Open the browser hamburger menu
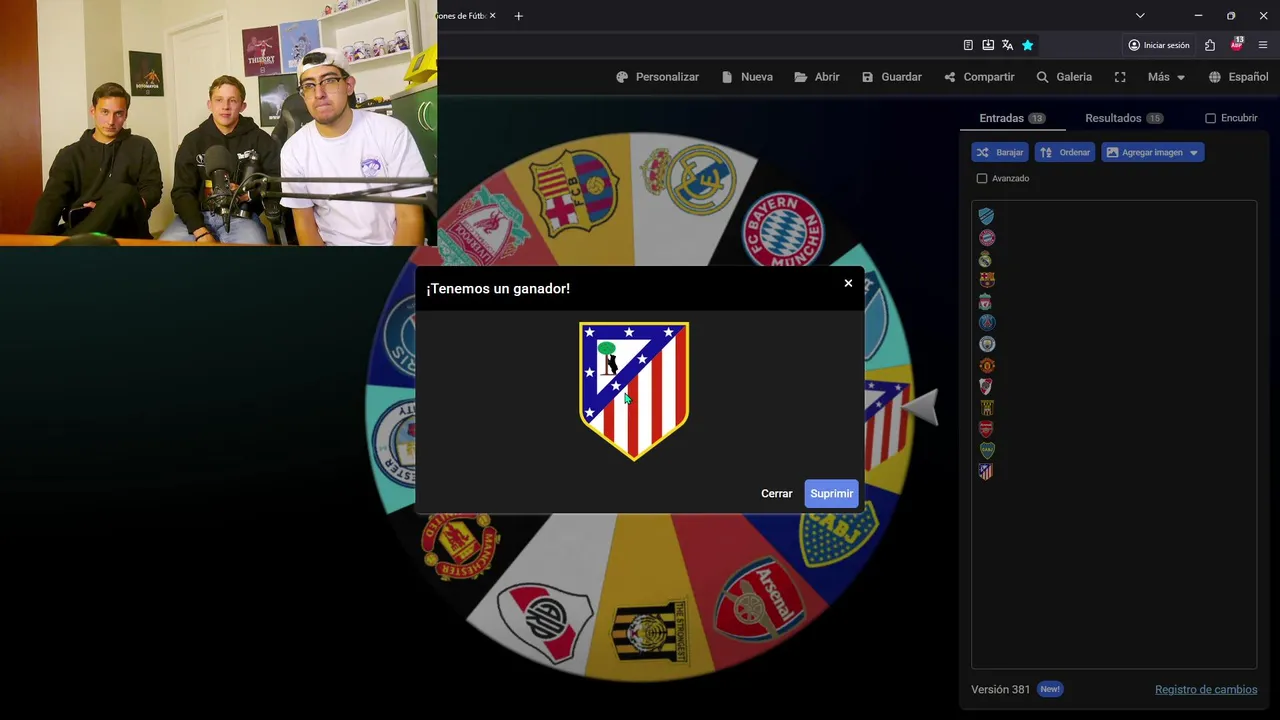This screenshot has height=720, width=1280. 1263,45
